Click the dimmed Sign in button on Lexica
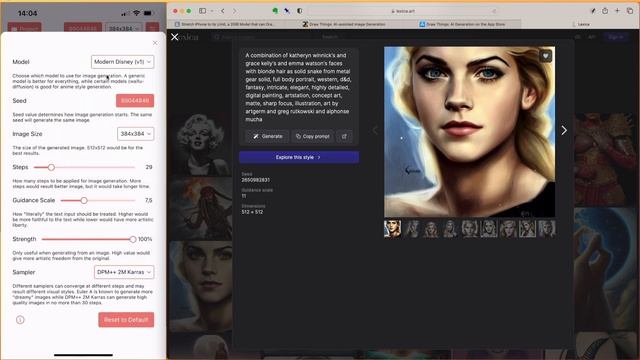Viewport: 640px width, 360px height. point(616,37)
